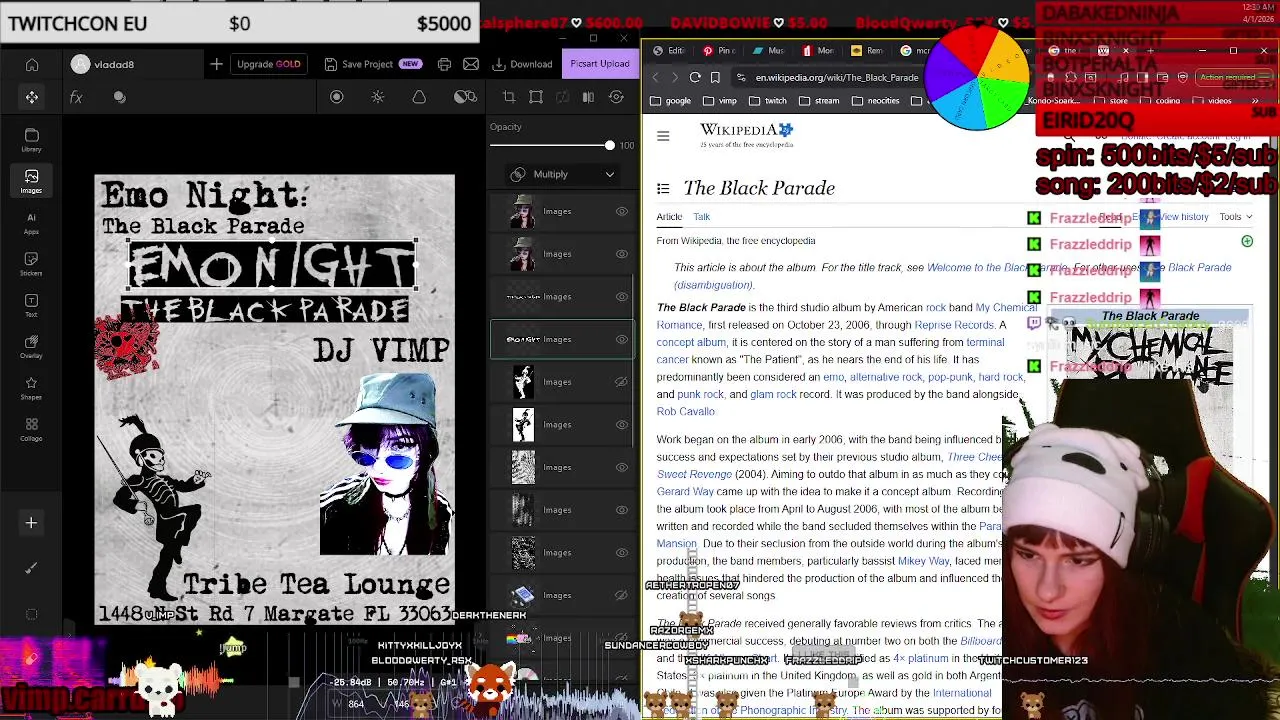Click the plus icon next to vladad8
1280x720 pixels.
pyautogui.click(x=216, y=64)
